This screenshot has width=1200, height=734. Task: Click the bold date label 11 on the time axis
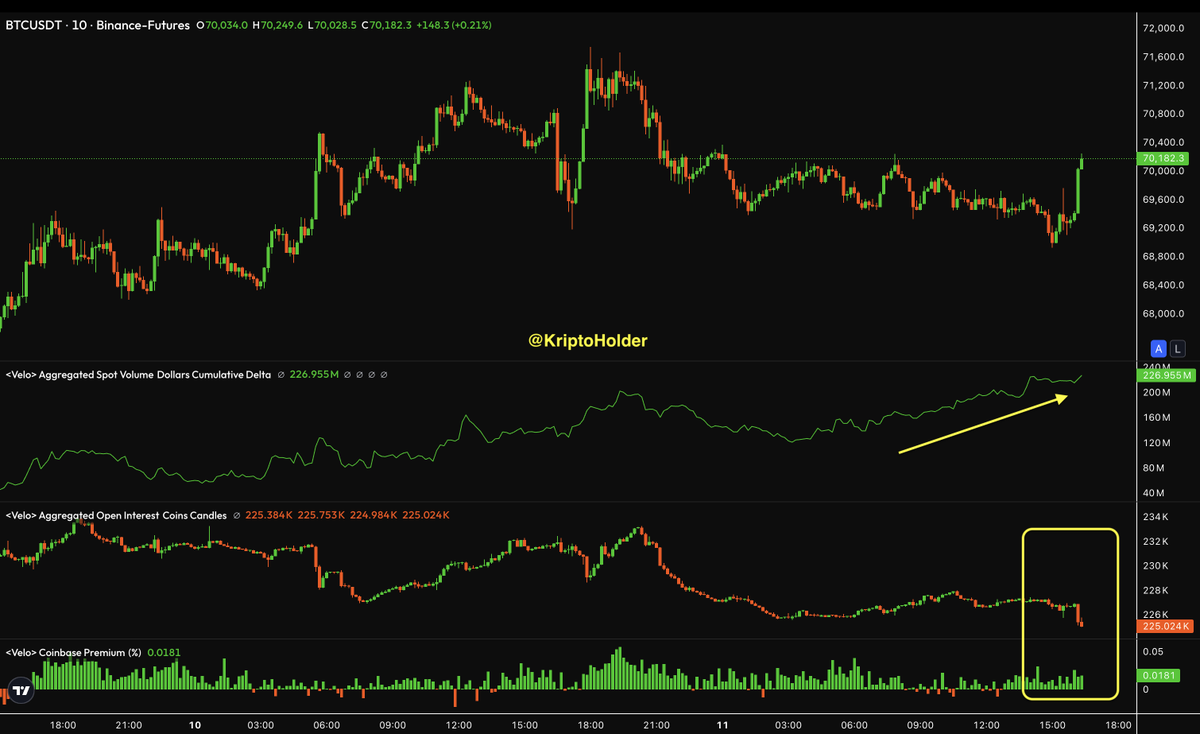pyautogui.click(x=722, y=724)
